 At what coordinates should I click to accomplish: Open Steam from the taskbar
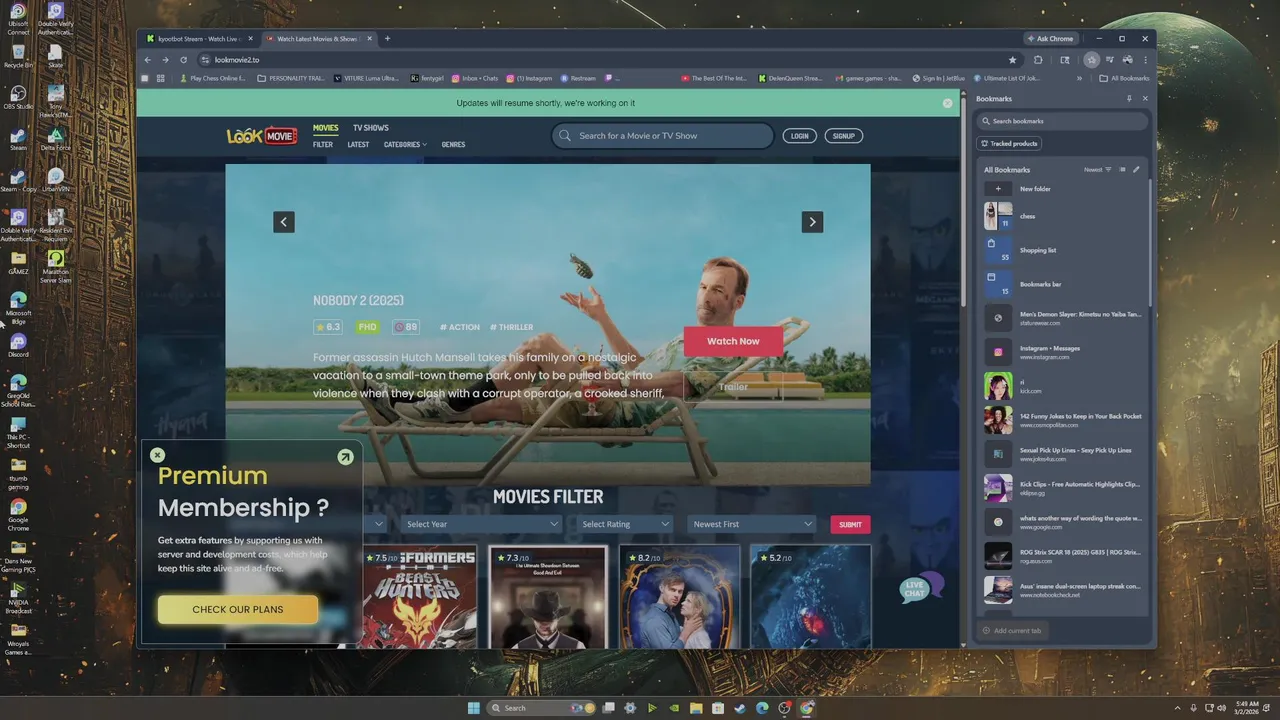pos(740,708)
